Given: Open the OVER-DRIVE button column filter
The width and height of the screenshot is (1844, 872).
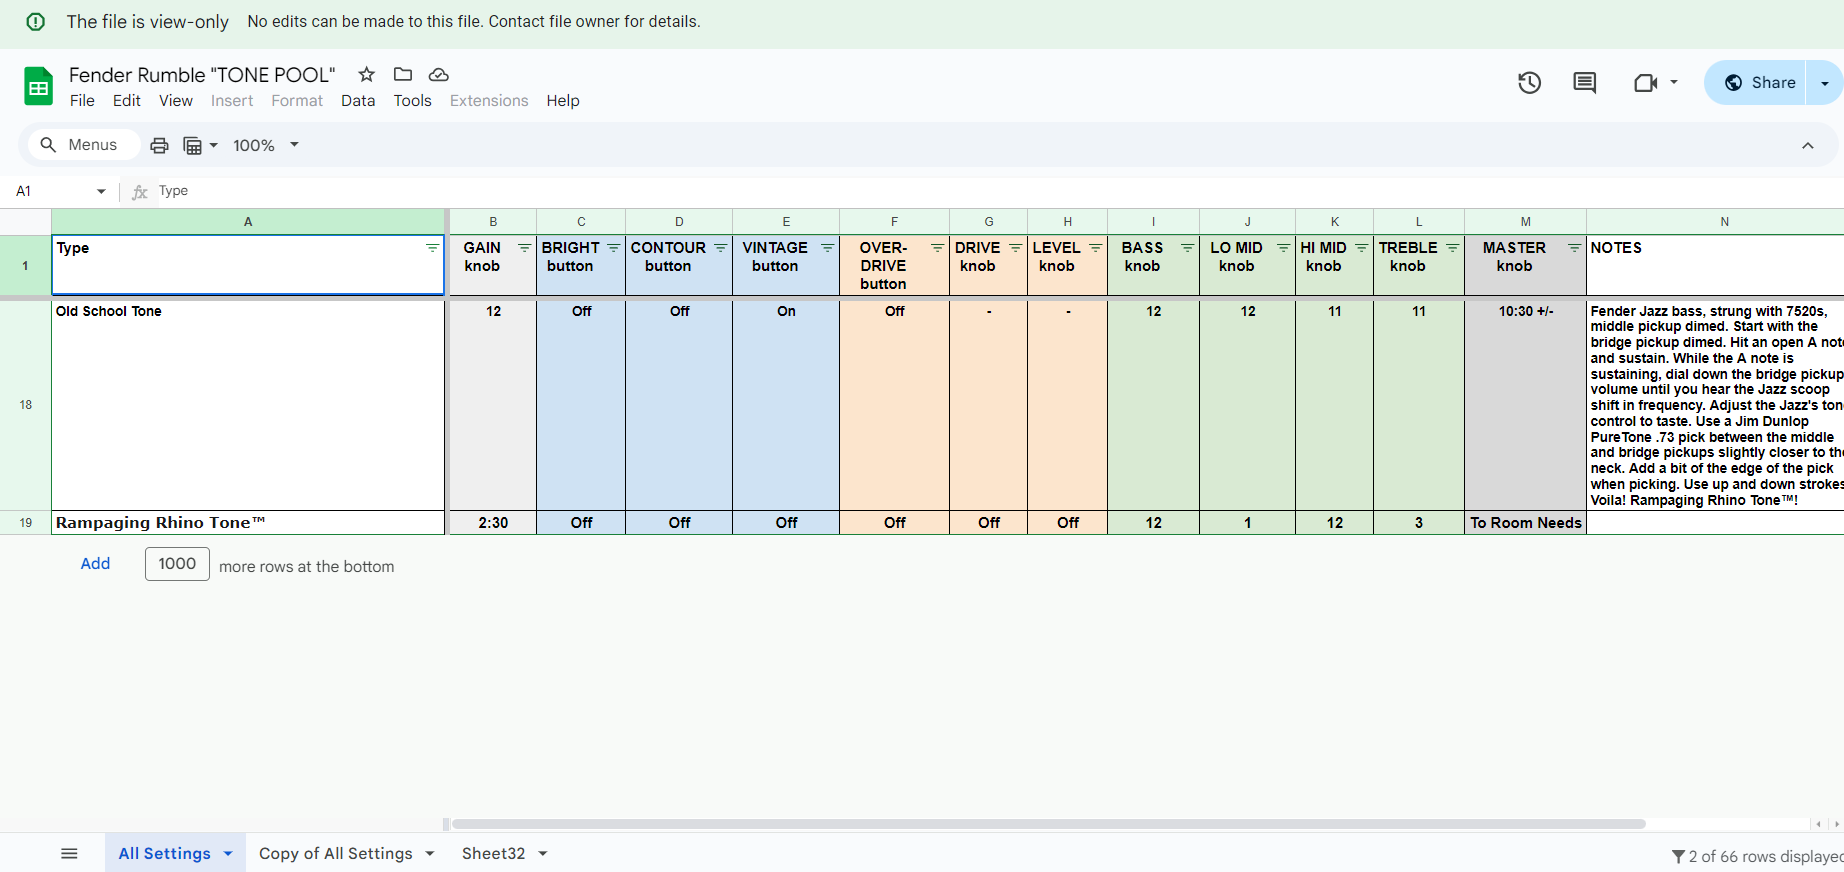Looking at the screenshot, I should [x=937, y=248].
